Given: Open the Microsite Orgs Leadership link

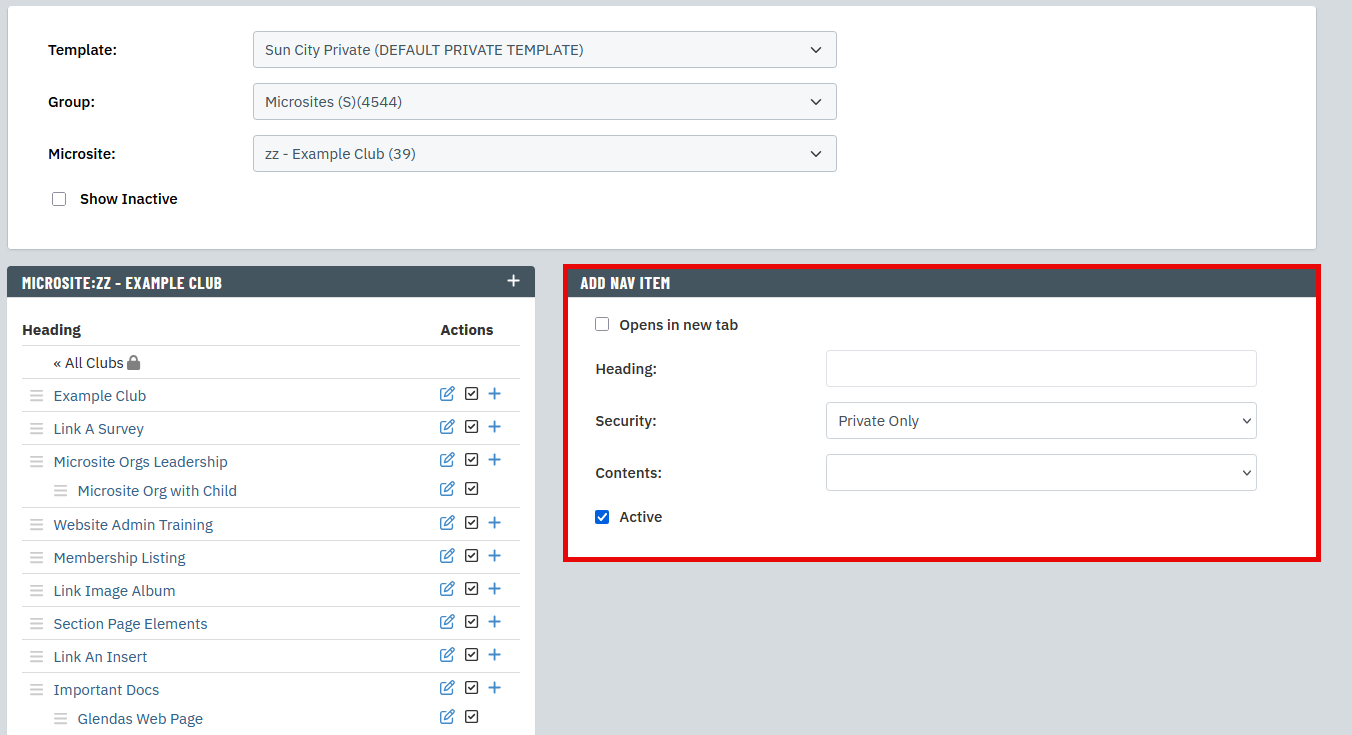Looking at the screenshot, I should (x=140, y=462).
